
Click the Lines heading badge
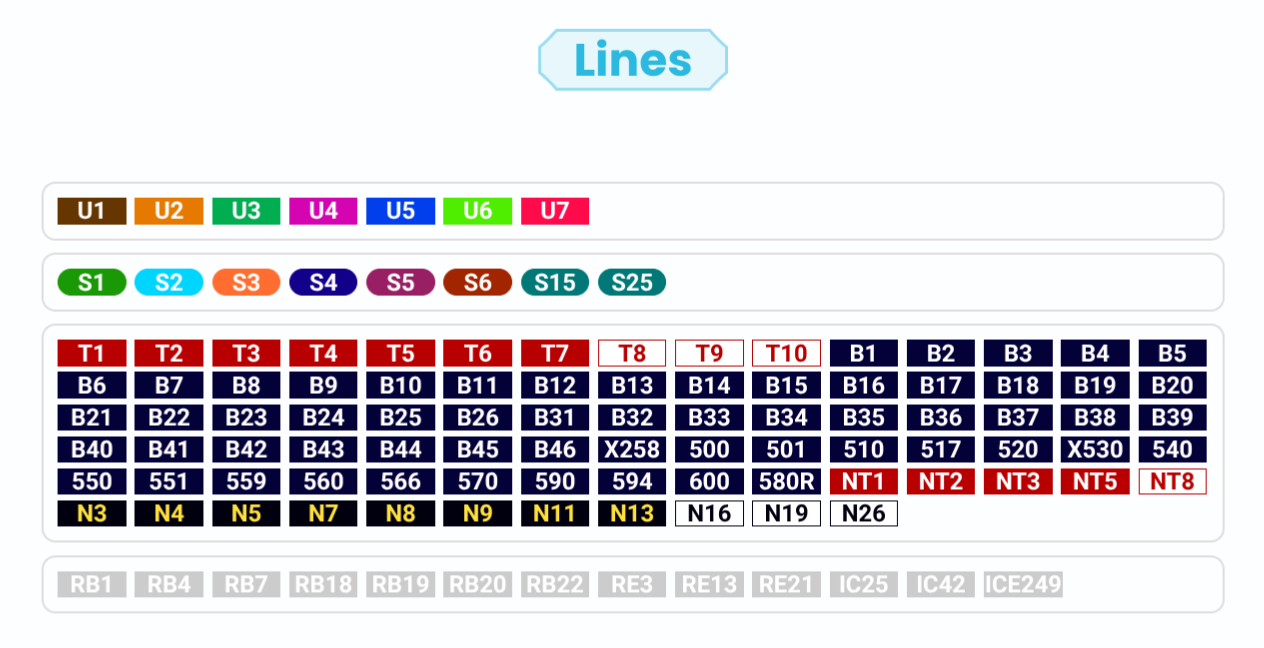click(x=632, y=60)
